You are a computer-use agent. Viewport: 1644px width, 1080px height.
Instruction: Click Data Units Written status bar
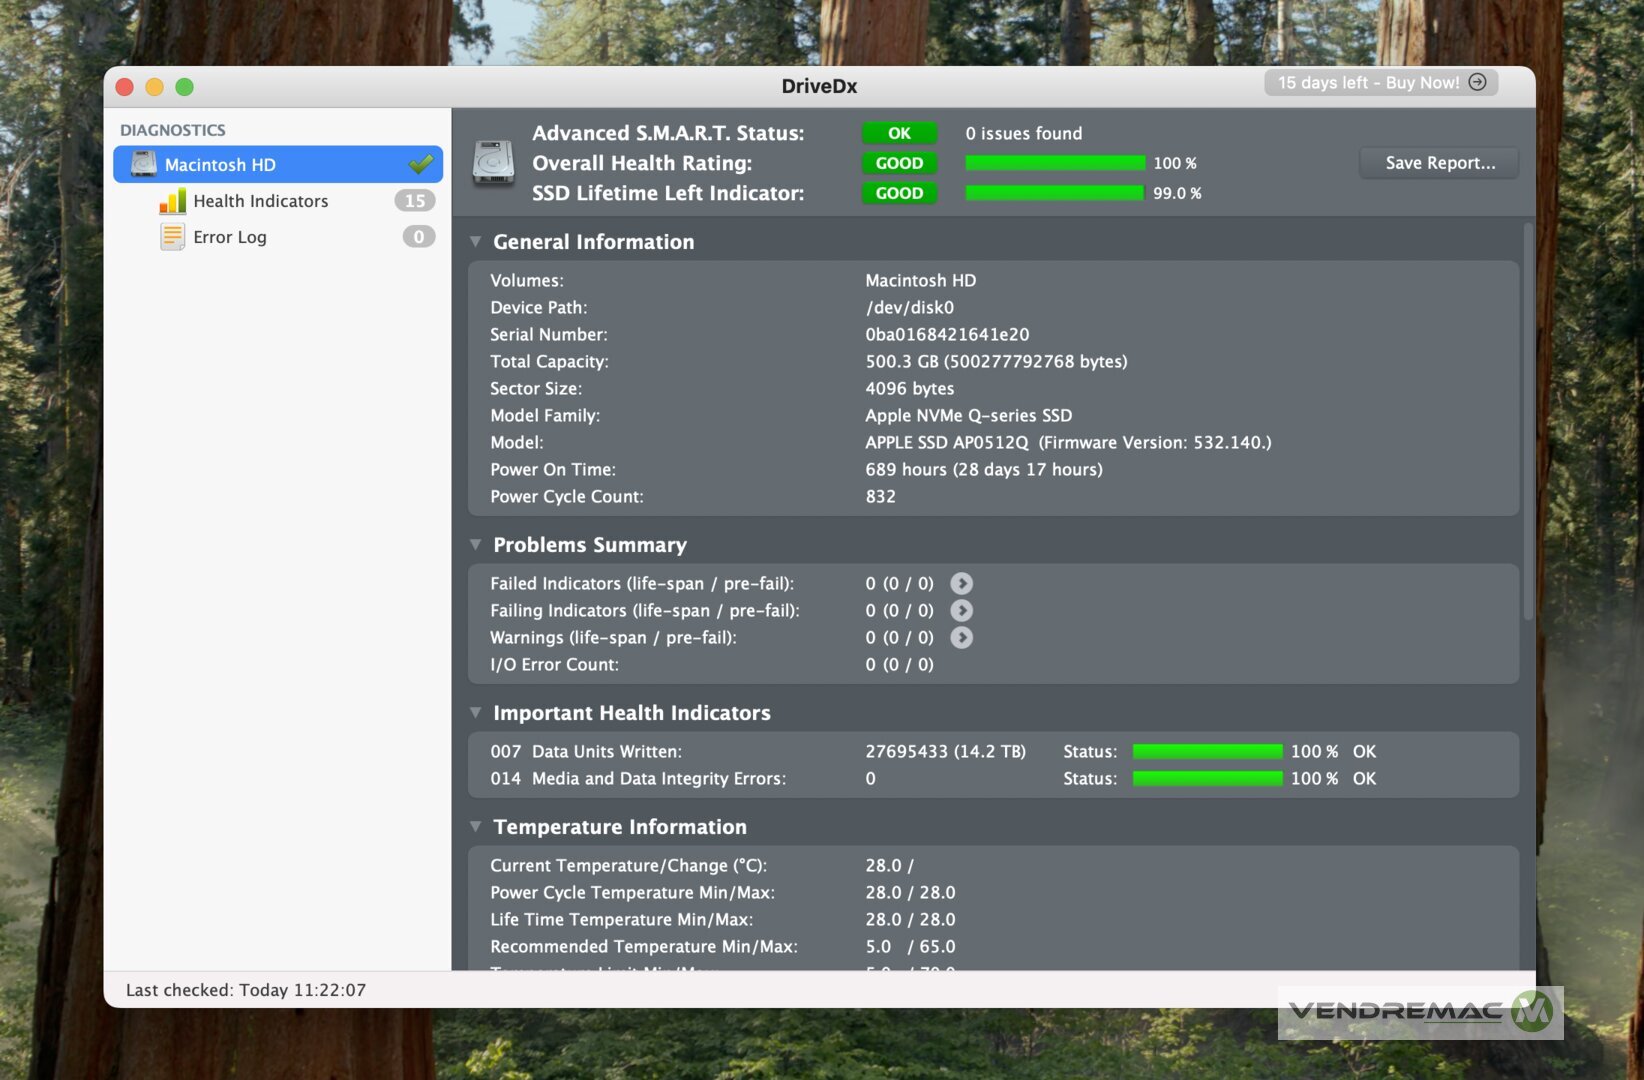1207,751
